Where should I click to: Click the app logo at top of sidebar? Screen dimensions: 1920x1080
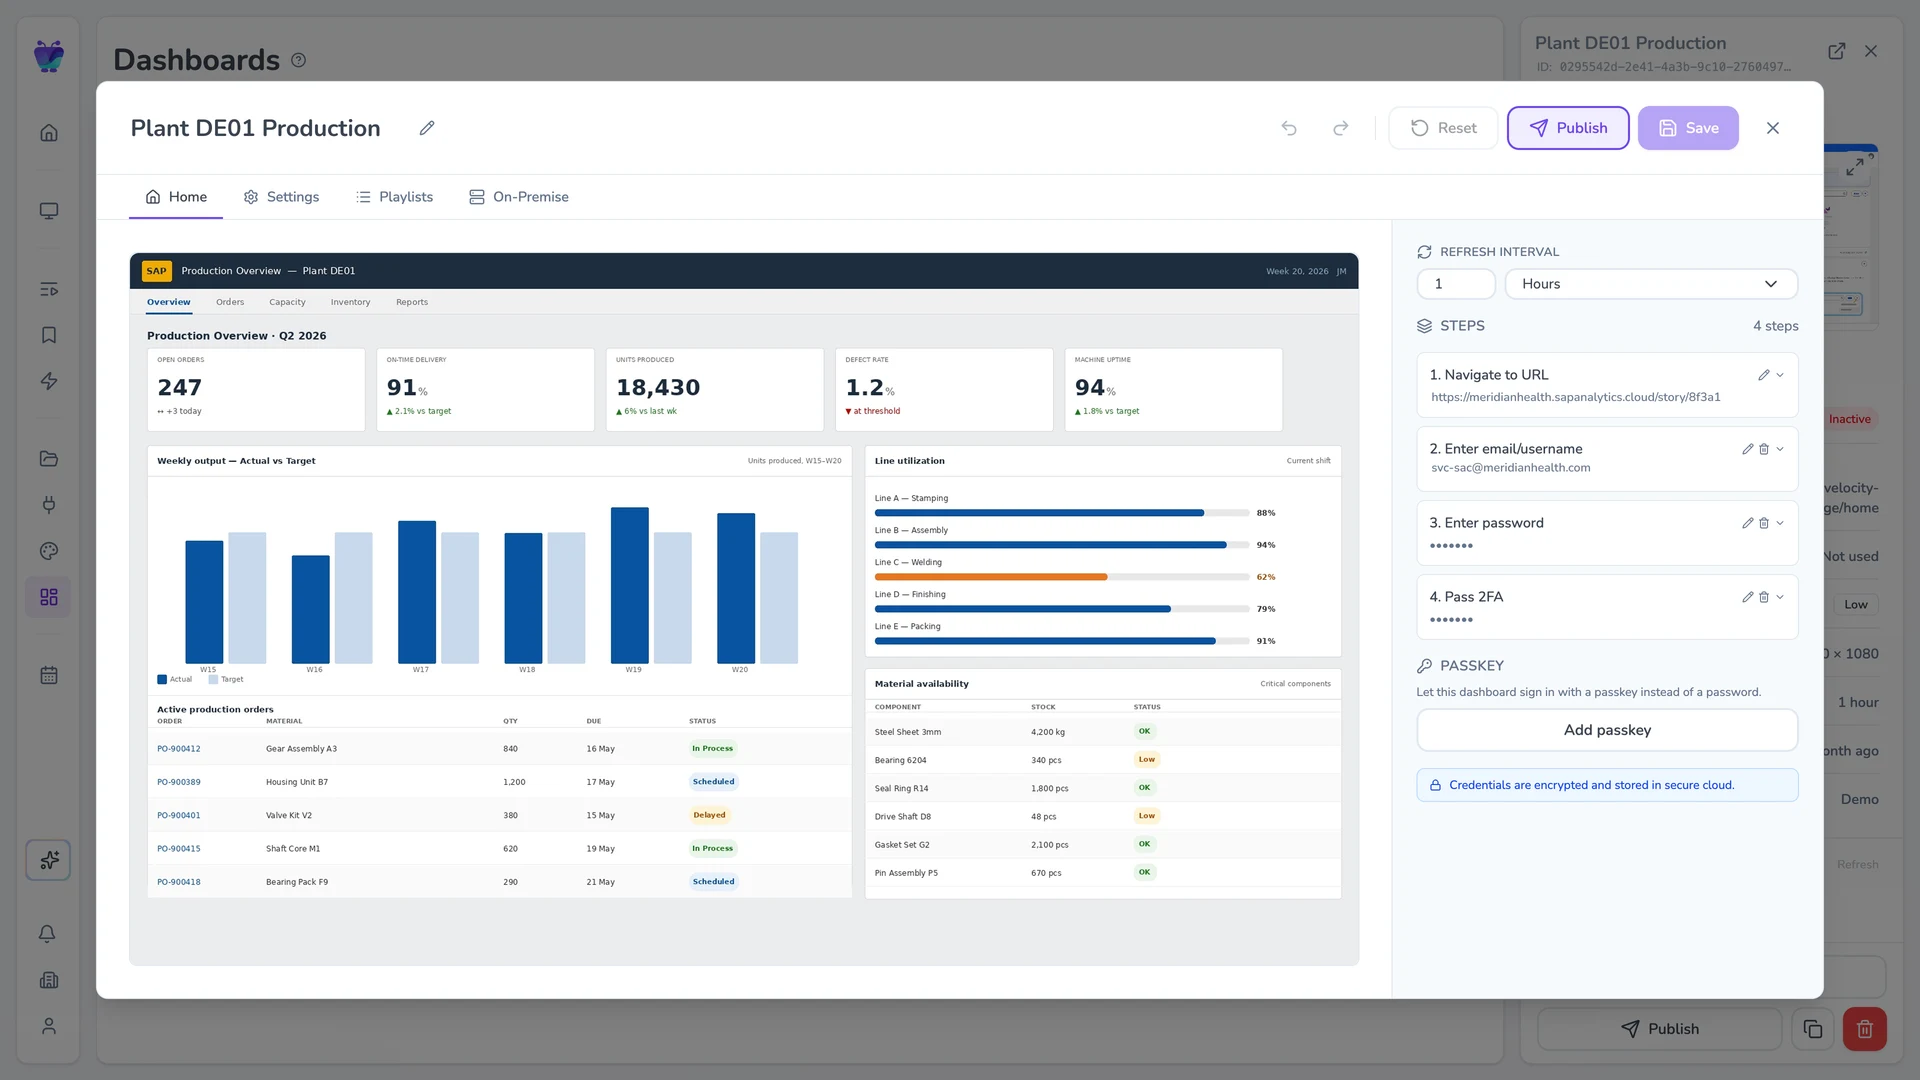48,56
